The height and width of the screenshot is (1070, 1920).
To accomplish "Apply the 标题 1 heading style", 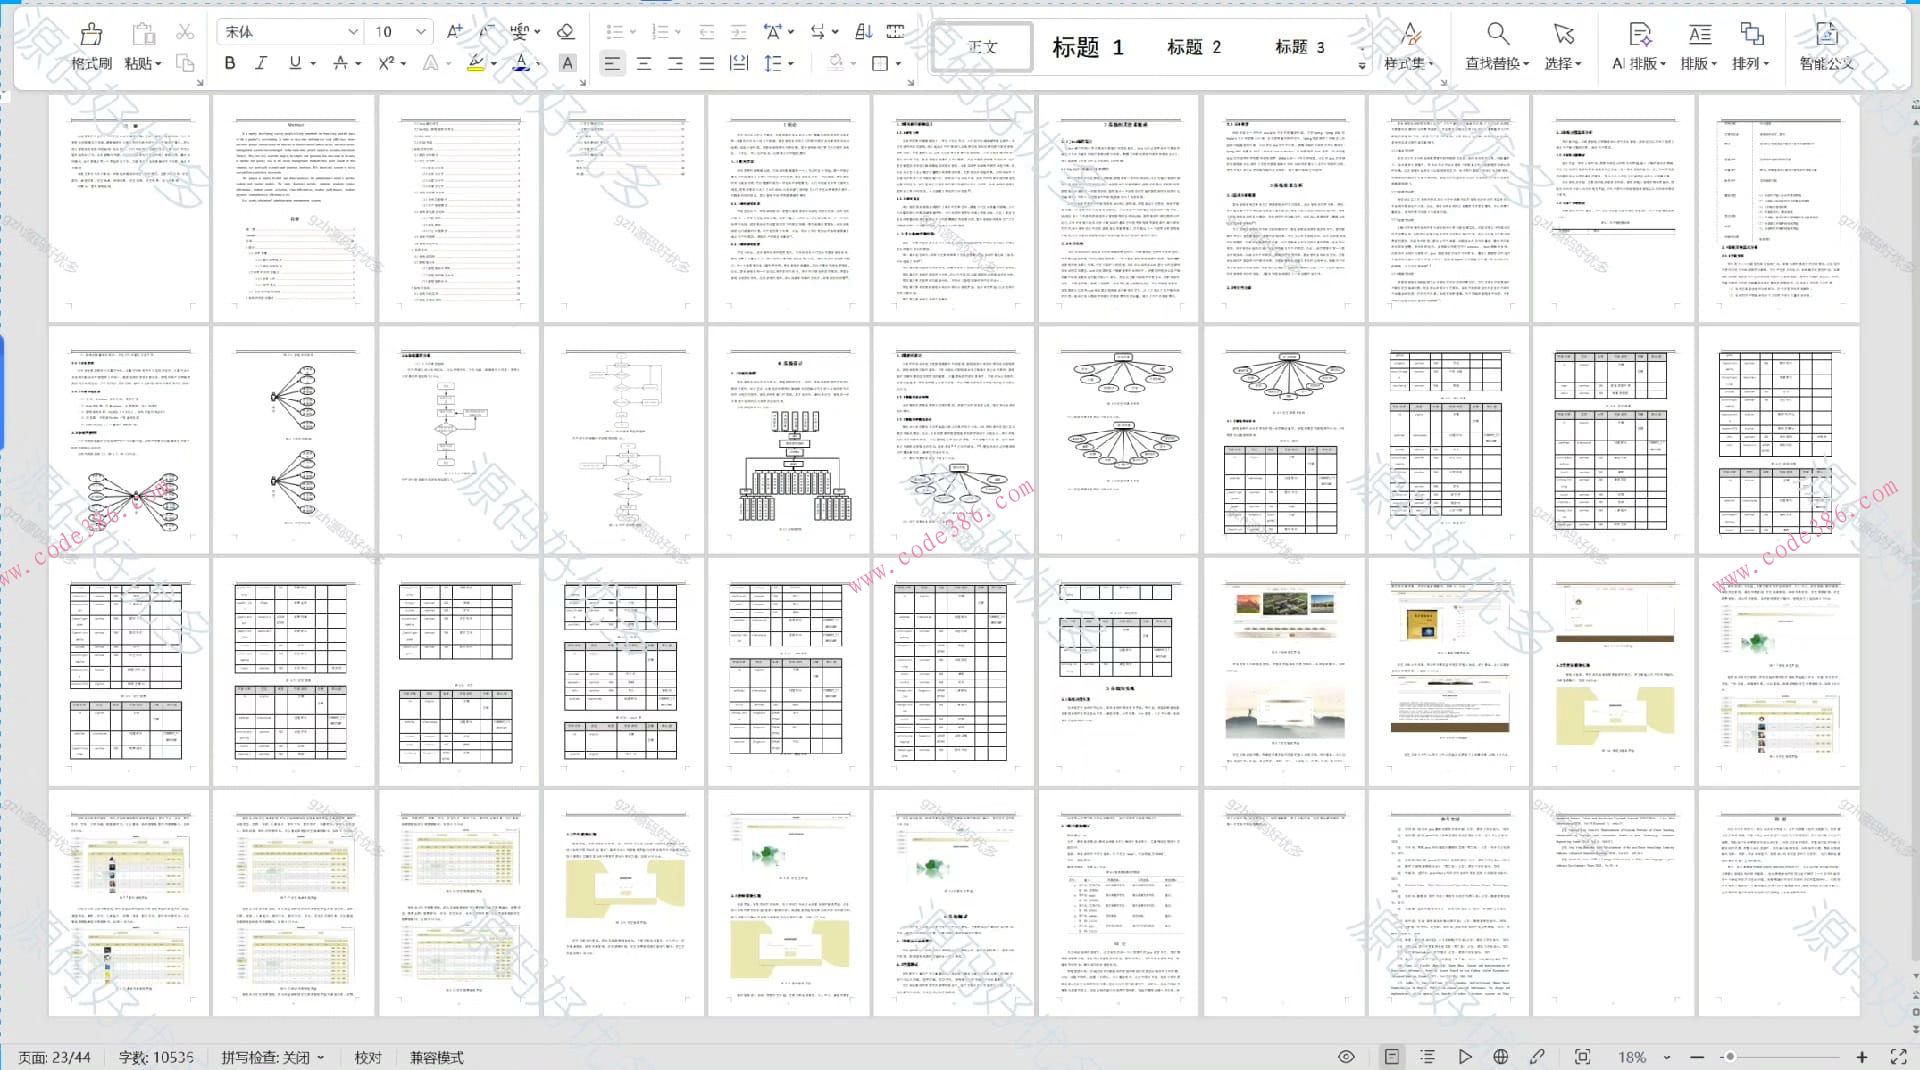I will [x=1087, y=47].
